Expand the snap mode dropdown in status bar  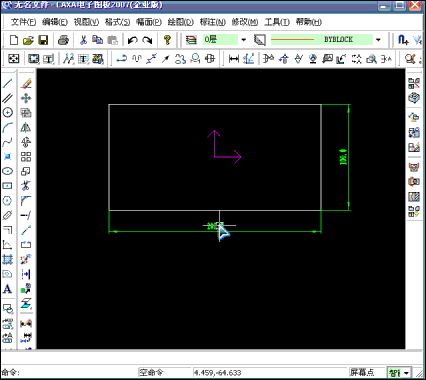406,373
